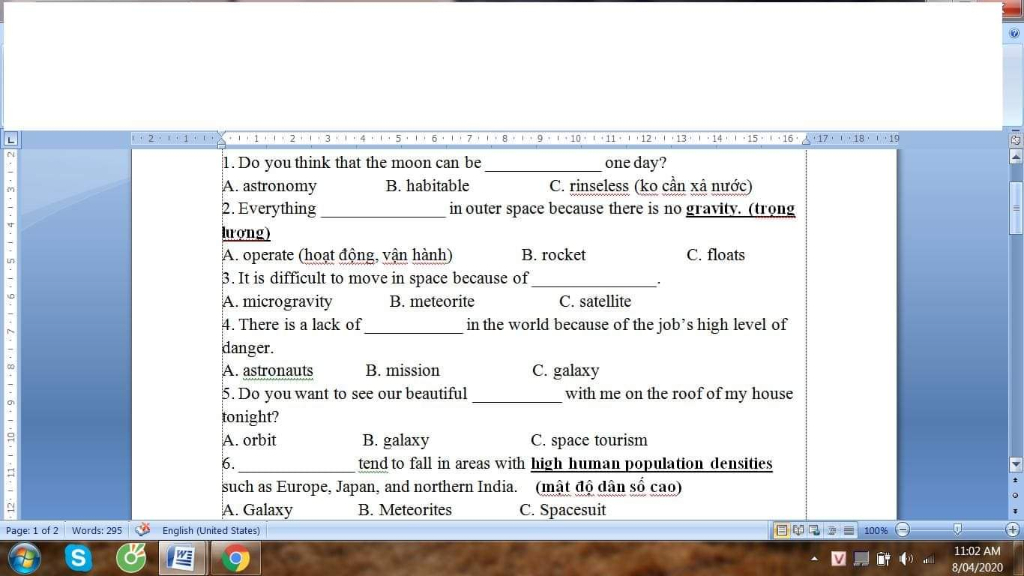Show hidden system tray icons arrow

(x=814, y=558)
